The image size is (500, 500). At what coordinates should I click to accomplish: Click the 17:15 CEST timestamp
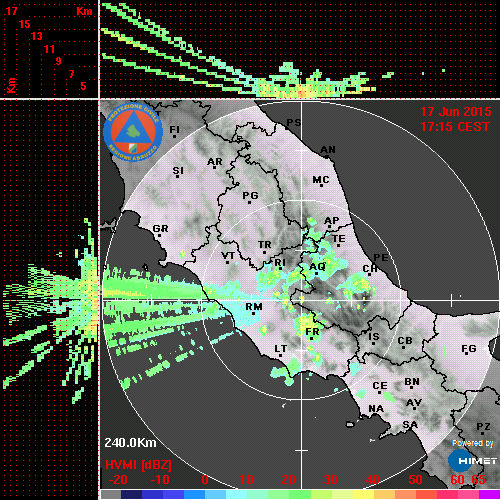point(455,127)
